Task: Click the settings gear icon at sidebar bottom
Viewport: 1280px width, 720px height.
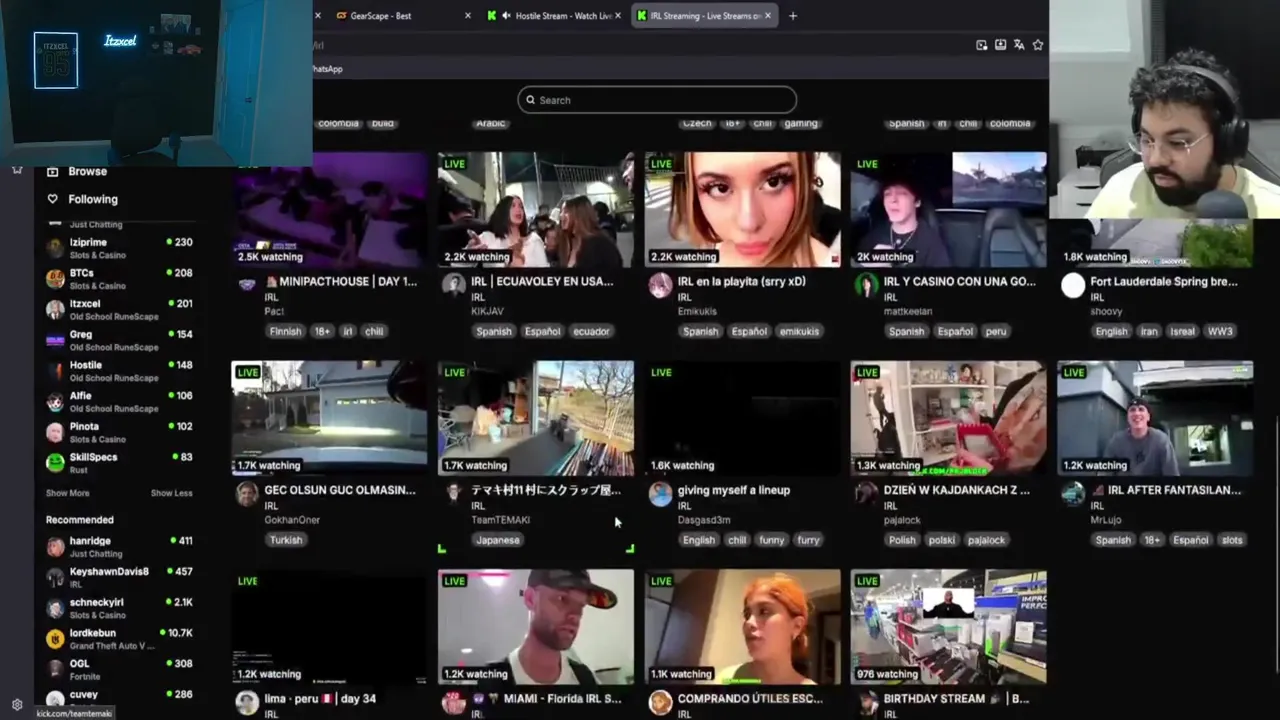Action: tap(17, 704)
